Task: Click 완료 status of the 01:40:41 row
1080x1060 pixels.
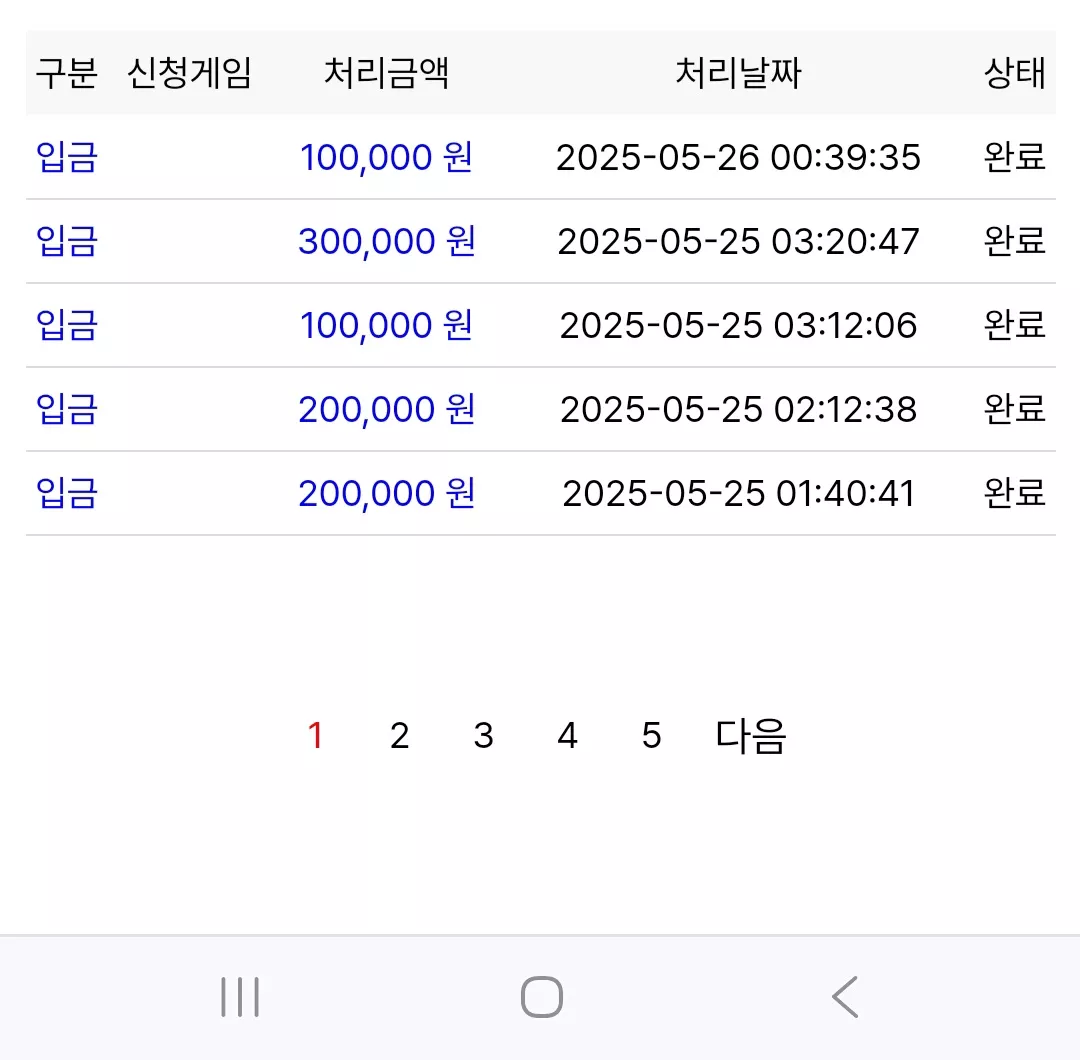Action: (1015, 493)
